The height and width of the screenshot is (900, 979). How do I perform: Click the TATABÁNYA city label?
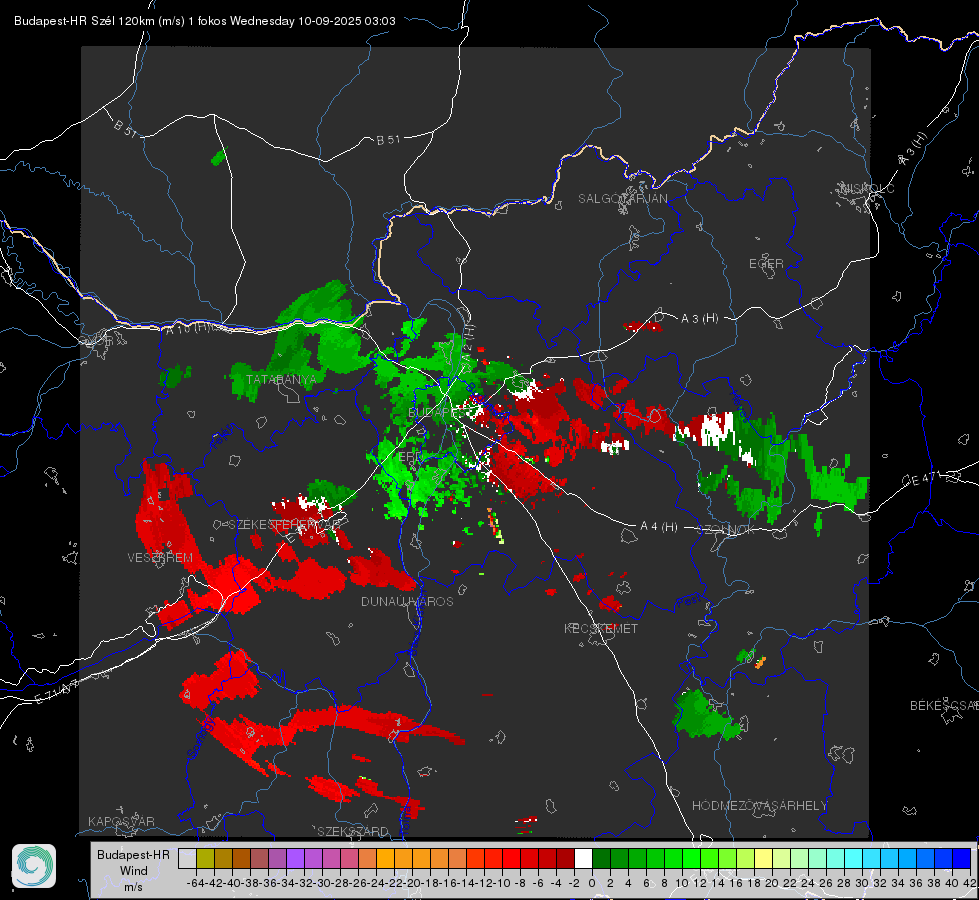(x=281, y=379)
